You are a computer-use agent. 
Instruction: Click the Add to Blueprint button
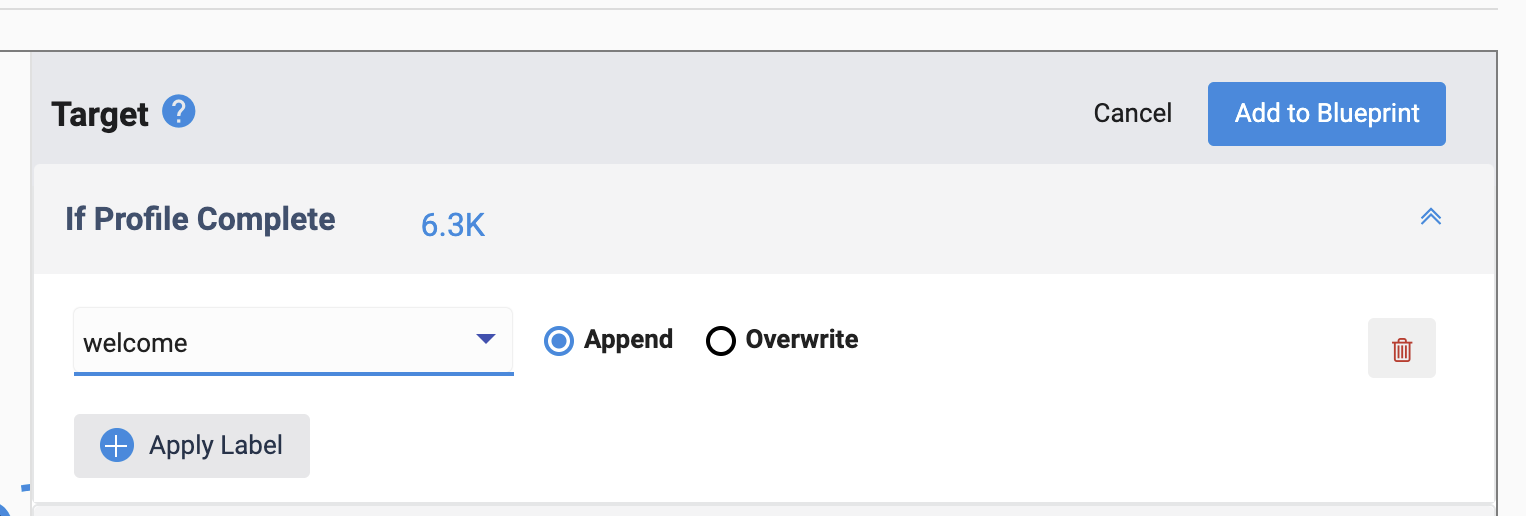1327,114
